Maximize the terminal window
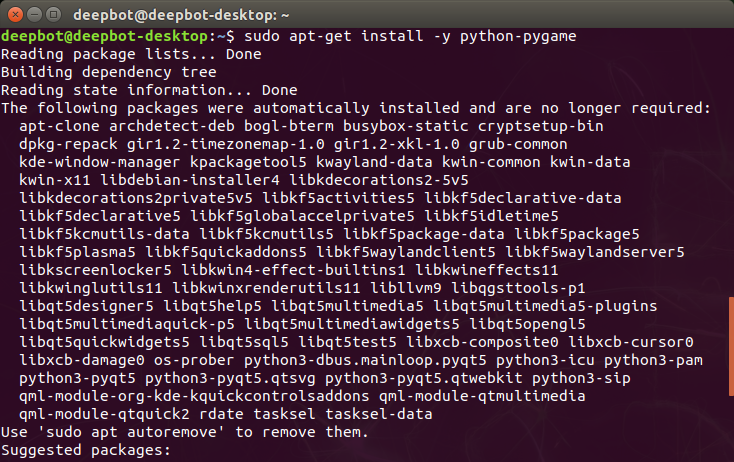This screenshot has height=462, width=734. click(x=53, y=15)
